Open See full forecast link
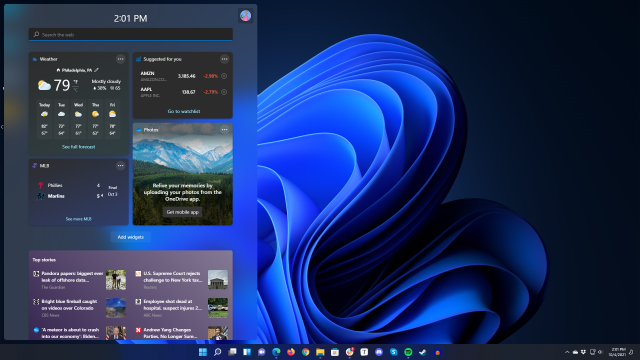 (x=78, y=147)
